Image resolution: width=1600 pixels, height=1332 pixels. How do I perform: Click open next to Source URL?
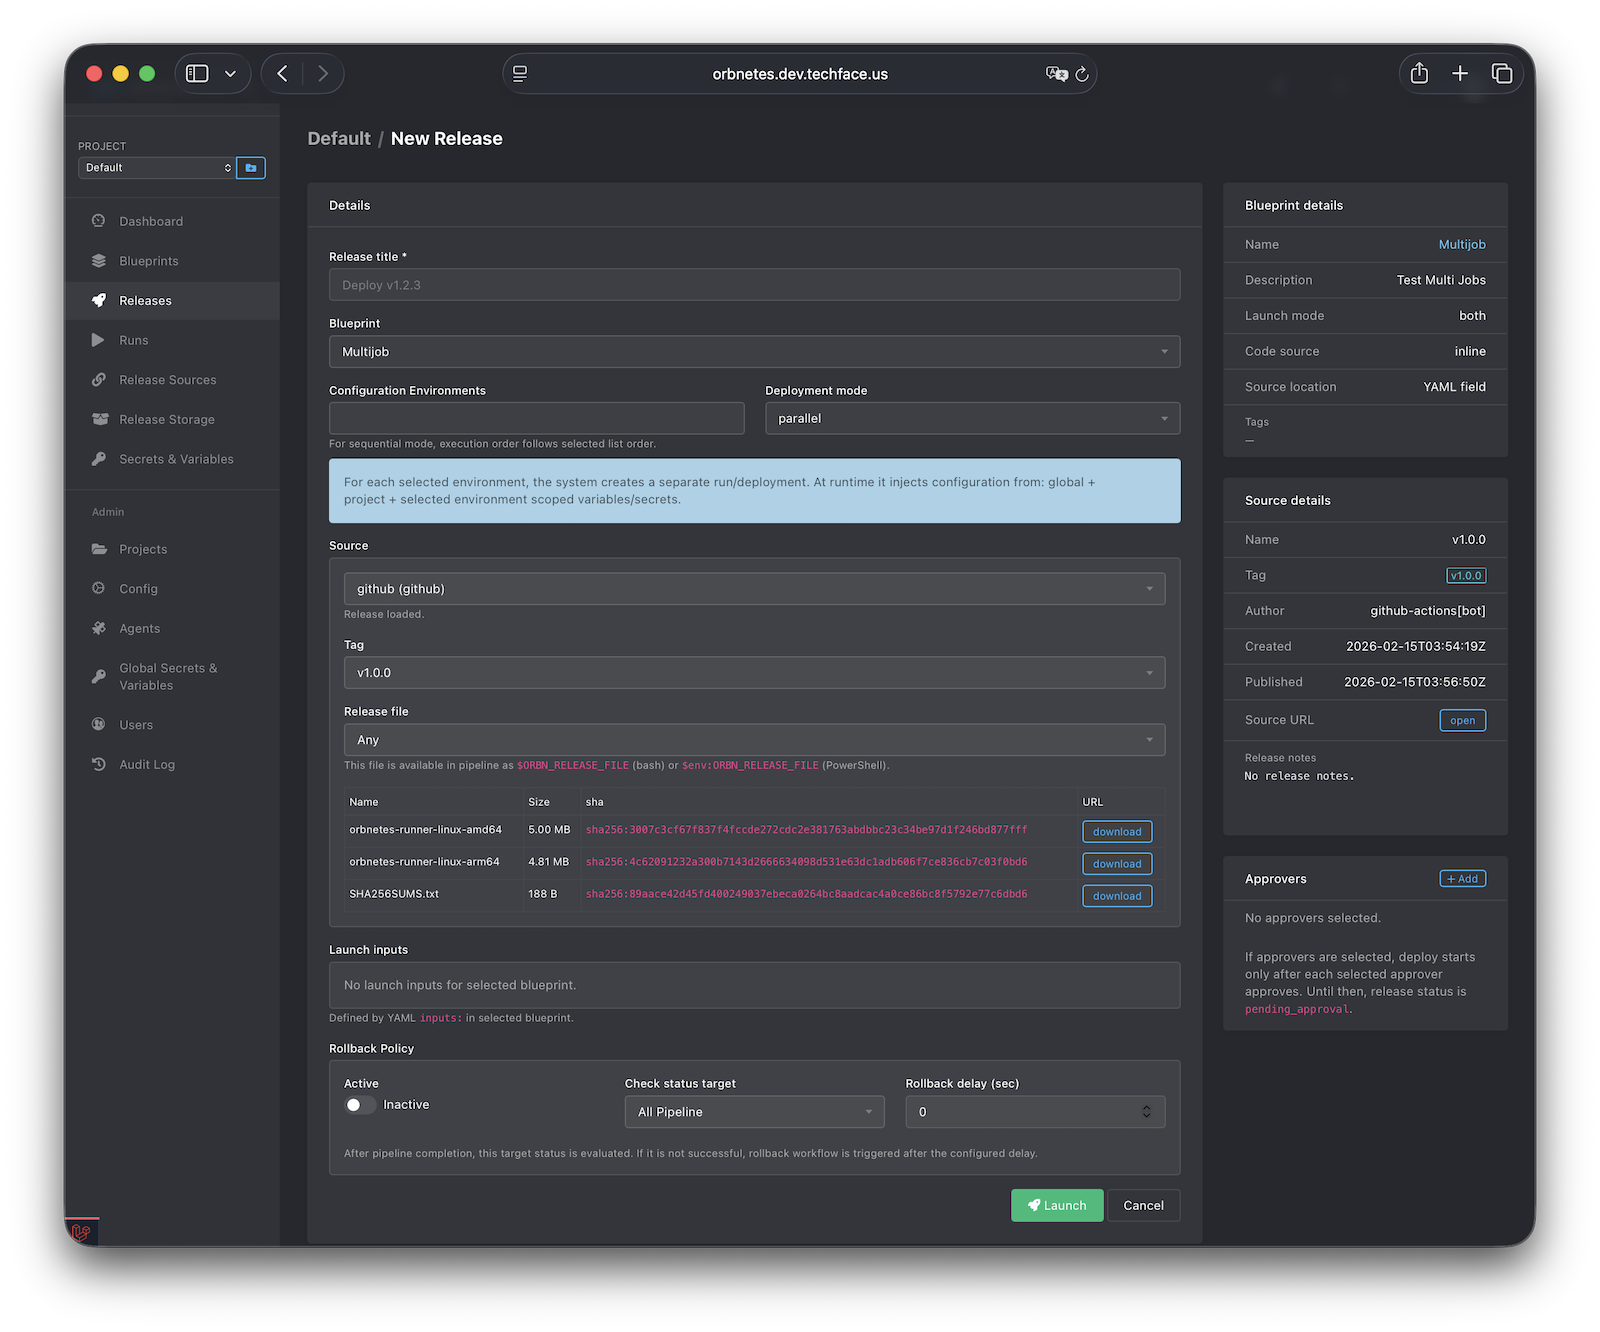click(1462, 720)
